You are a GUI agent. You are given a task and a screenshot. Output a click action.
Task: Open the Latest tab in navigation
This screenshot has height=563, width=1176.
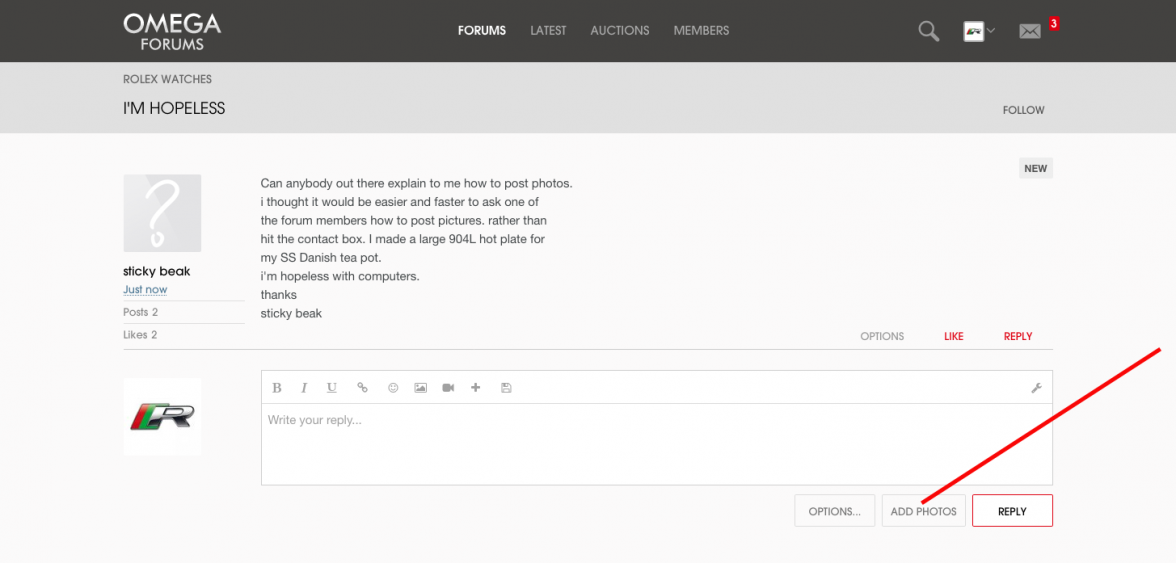click(548, 31)
